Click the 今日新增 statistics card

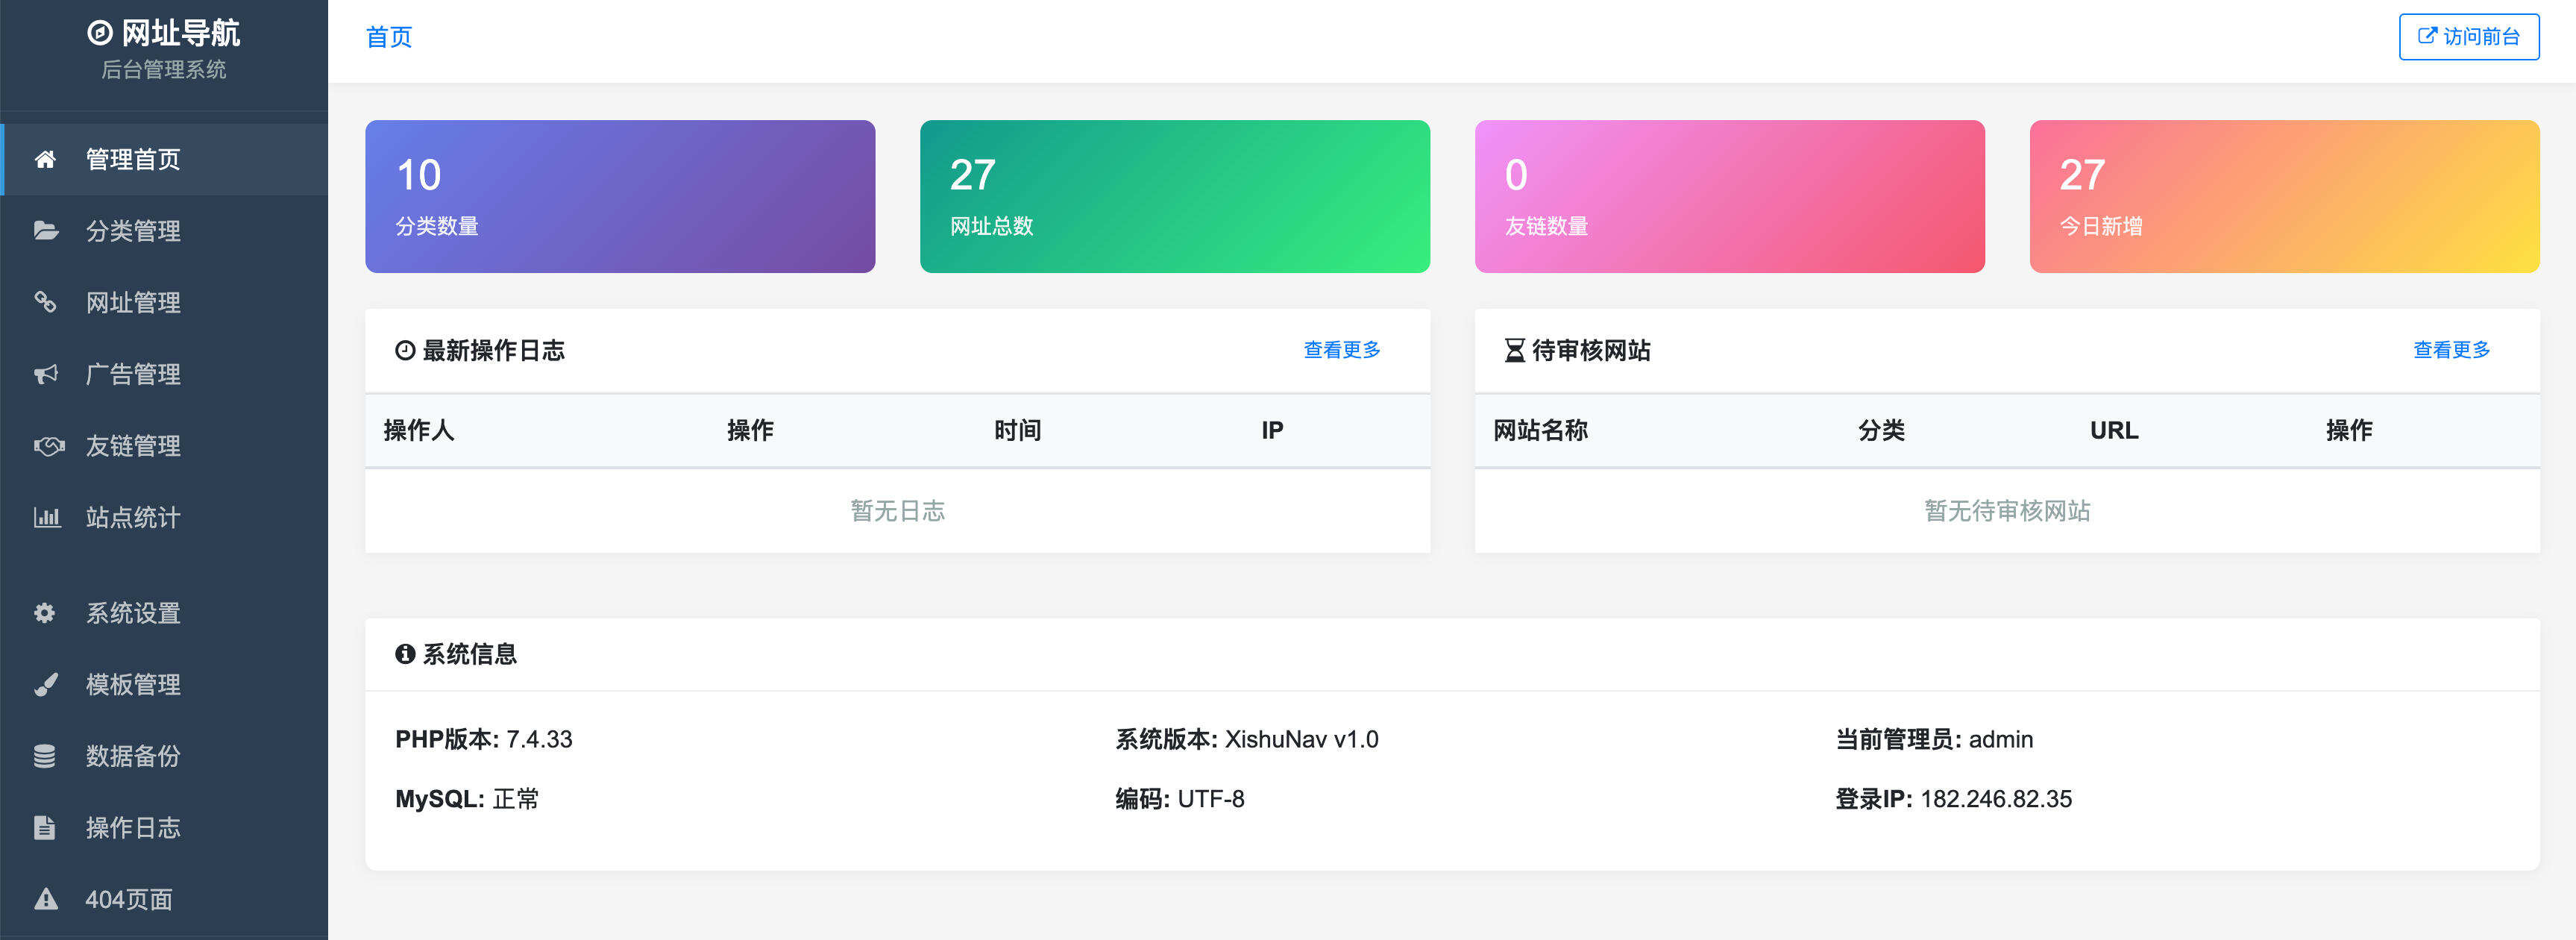pos(2285,197)
